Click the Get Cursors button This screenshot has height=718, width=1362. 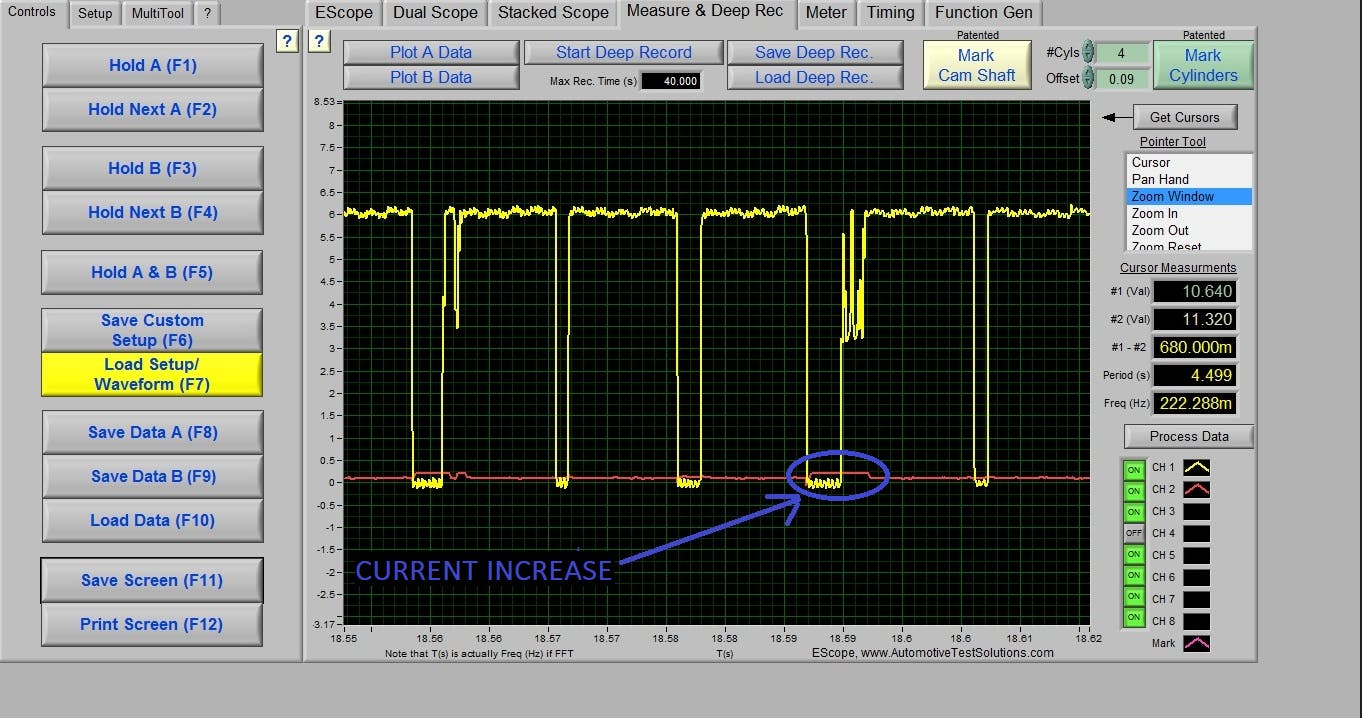1184,117
